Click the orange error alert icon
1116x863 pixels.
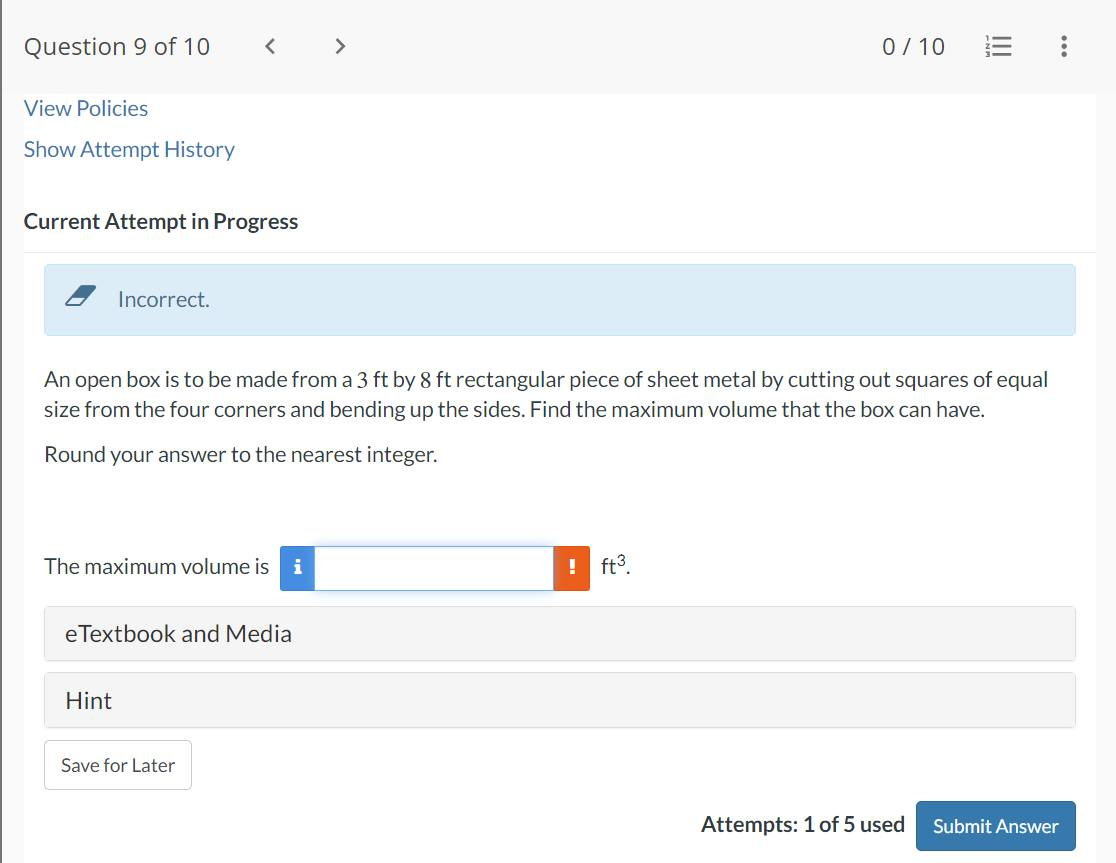(571, 567)
